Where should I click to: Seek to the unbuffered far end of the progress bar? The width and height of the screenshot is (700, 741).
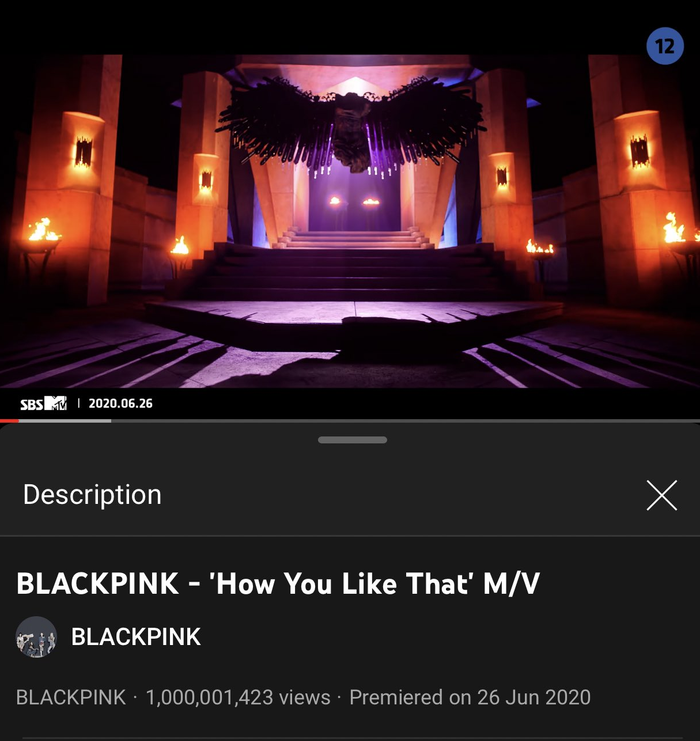tap(406, 421)
